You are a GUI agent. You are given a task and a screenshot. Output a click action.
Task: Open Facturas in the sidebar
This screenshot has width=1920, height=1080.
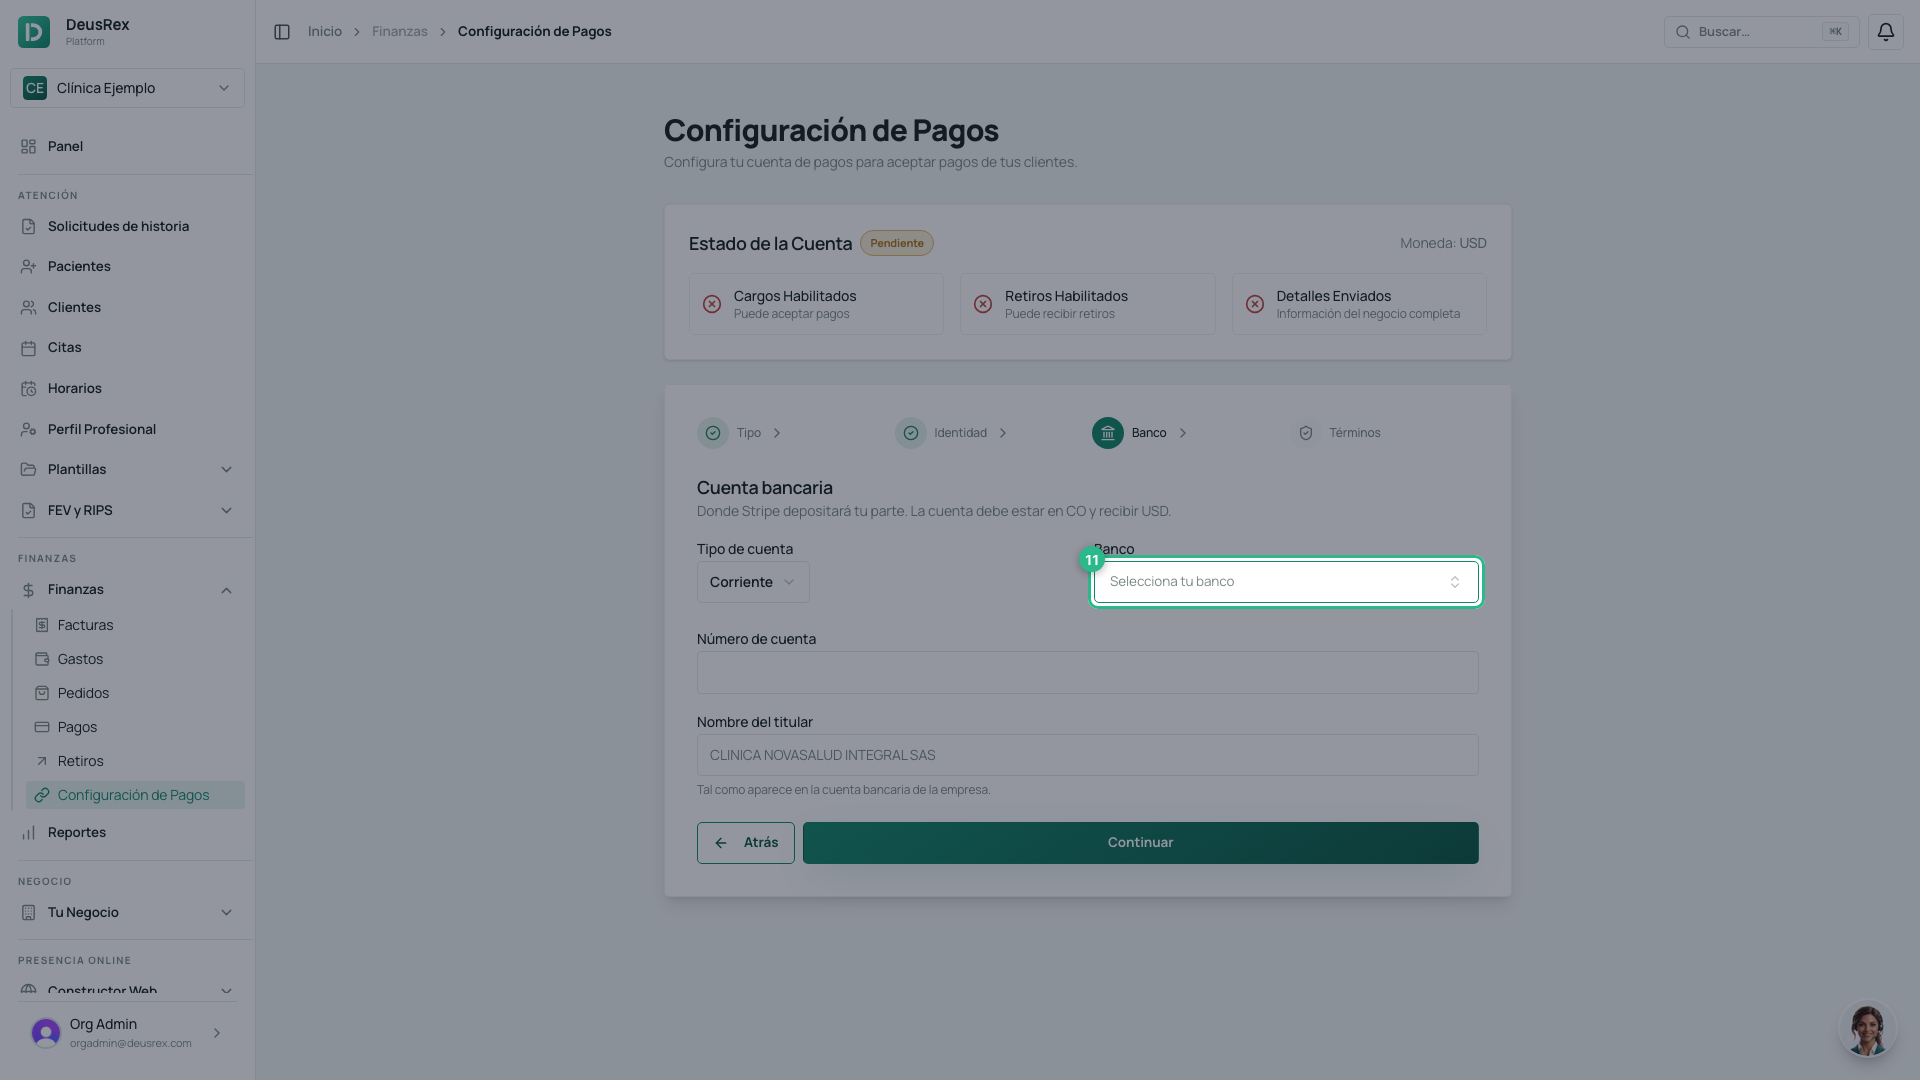135,625
